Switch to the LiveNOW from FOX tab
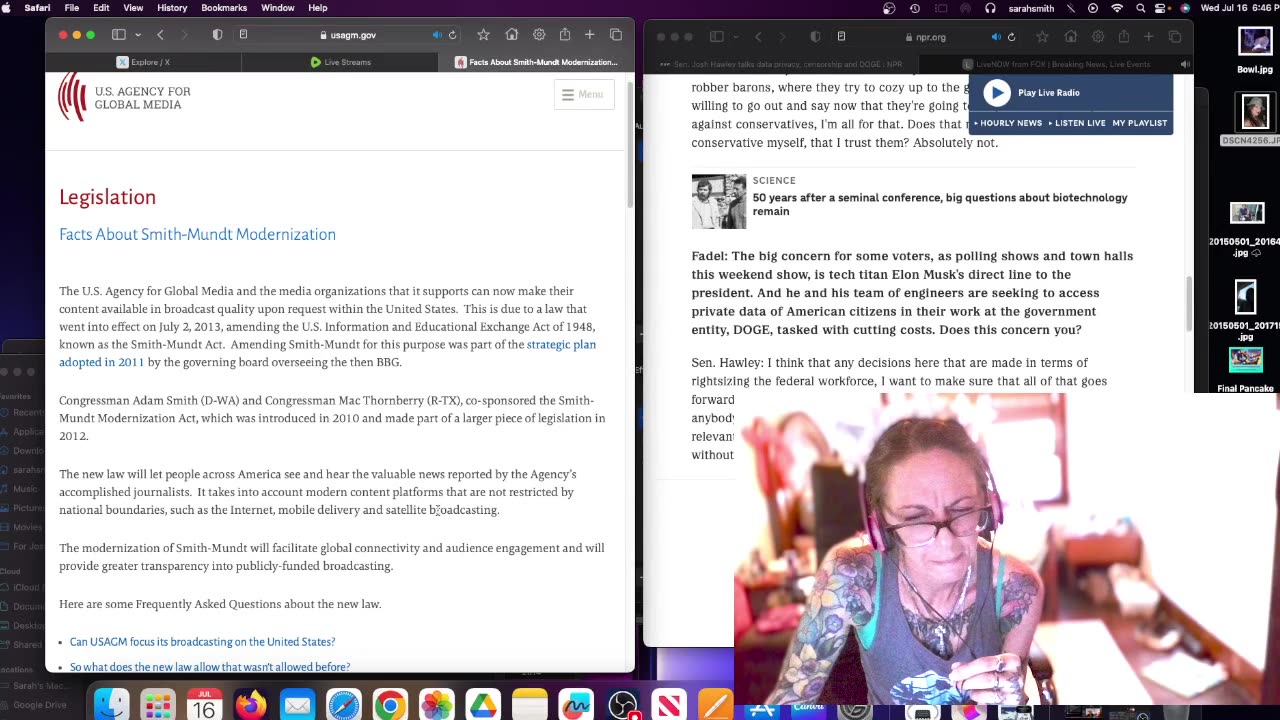This screenshot has height=720, width=1280. [1056, 64]
